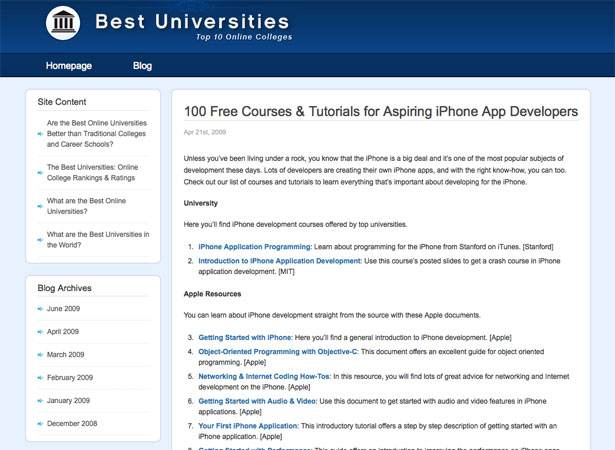Viewport: 615px width, 450px height.
Task: Open Introduction to iPhone Application Development link
Action: (x=280, y=261)
